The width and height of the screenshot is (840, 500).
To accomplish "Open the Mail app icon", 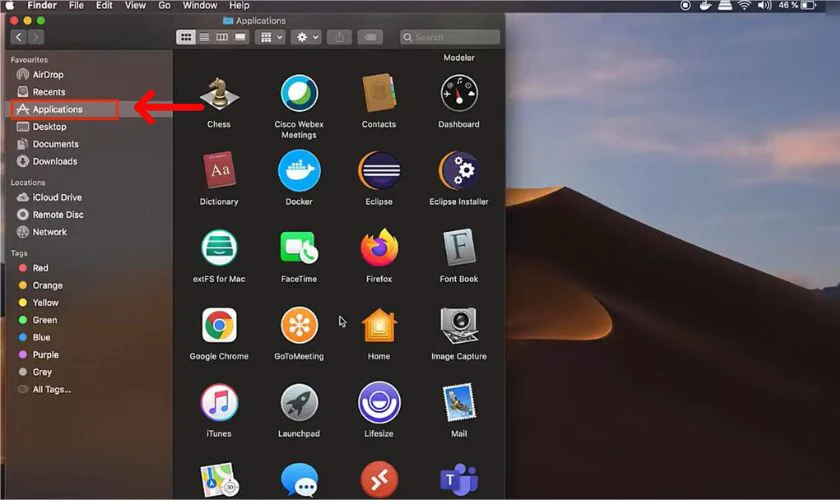I will coord(459,402).
